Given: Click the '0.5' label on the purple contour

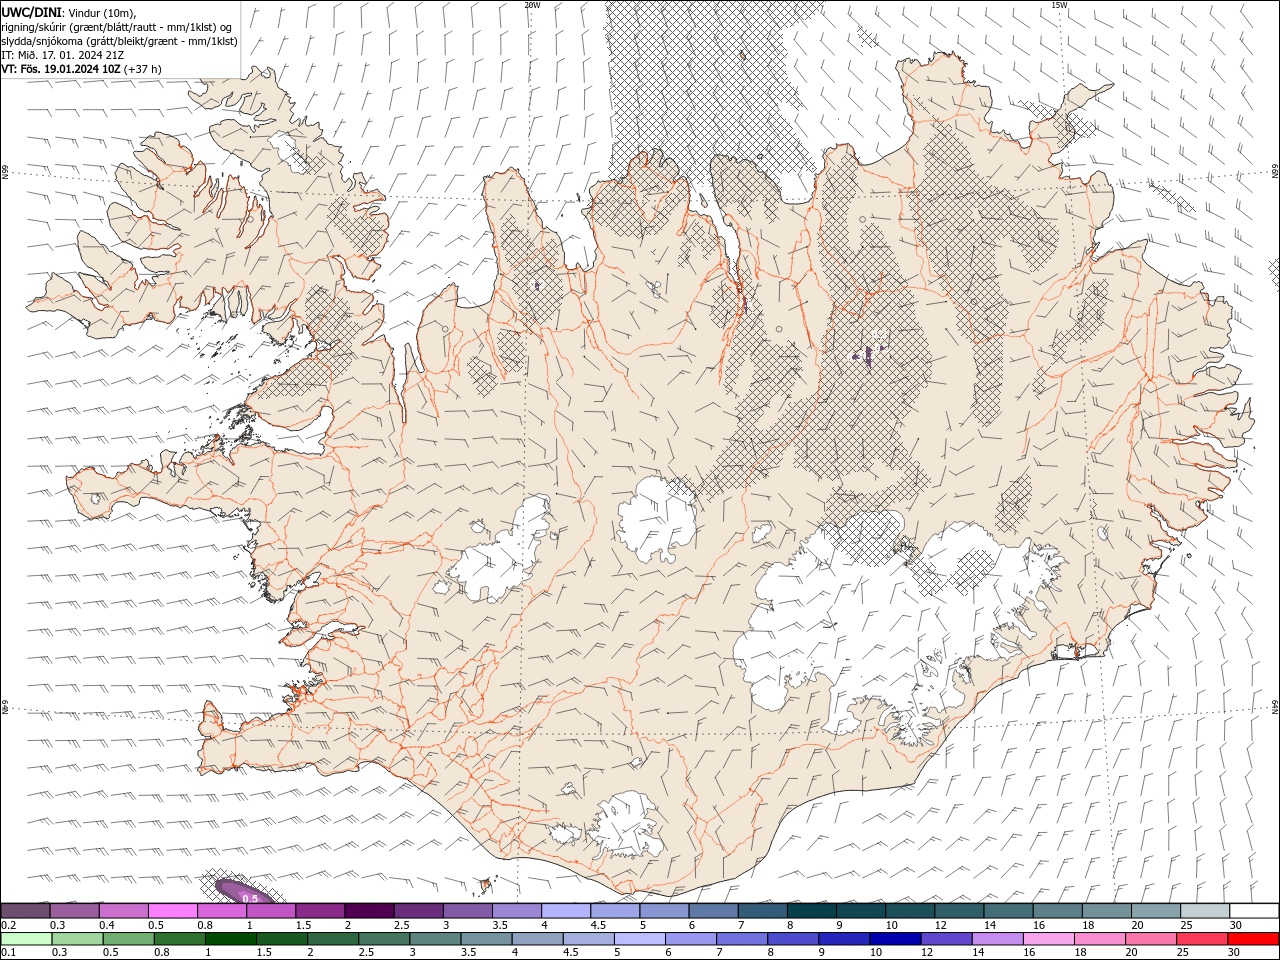Looking at the screenshot, I should pos(250,899).
